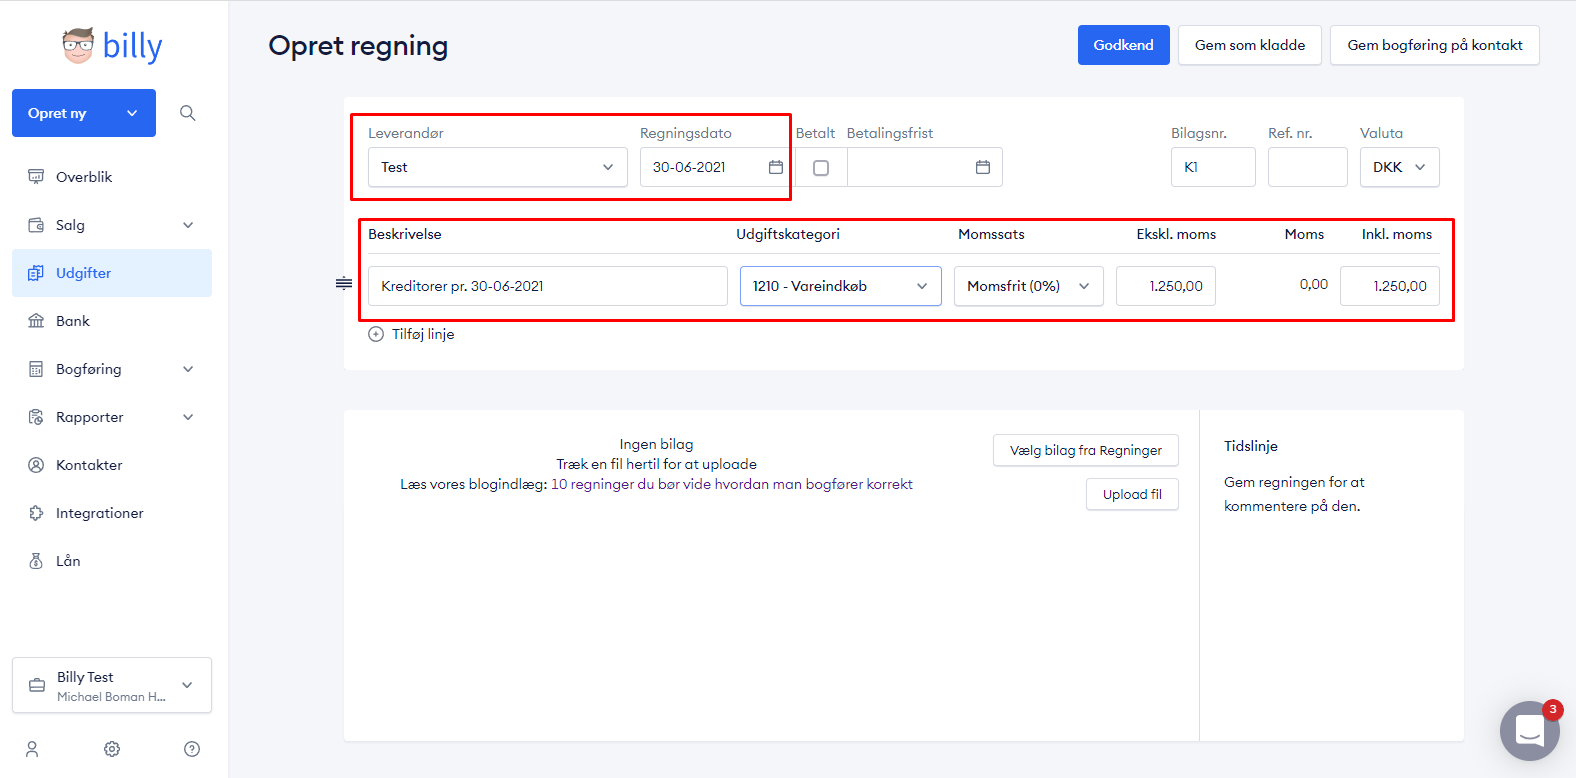Open Integrationer in sidebar
1576x778 pixels.
point(112,513)
